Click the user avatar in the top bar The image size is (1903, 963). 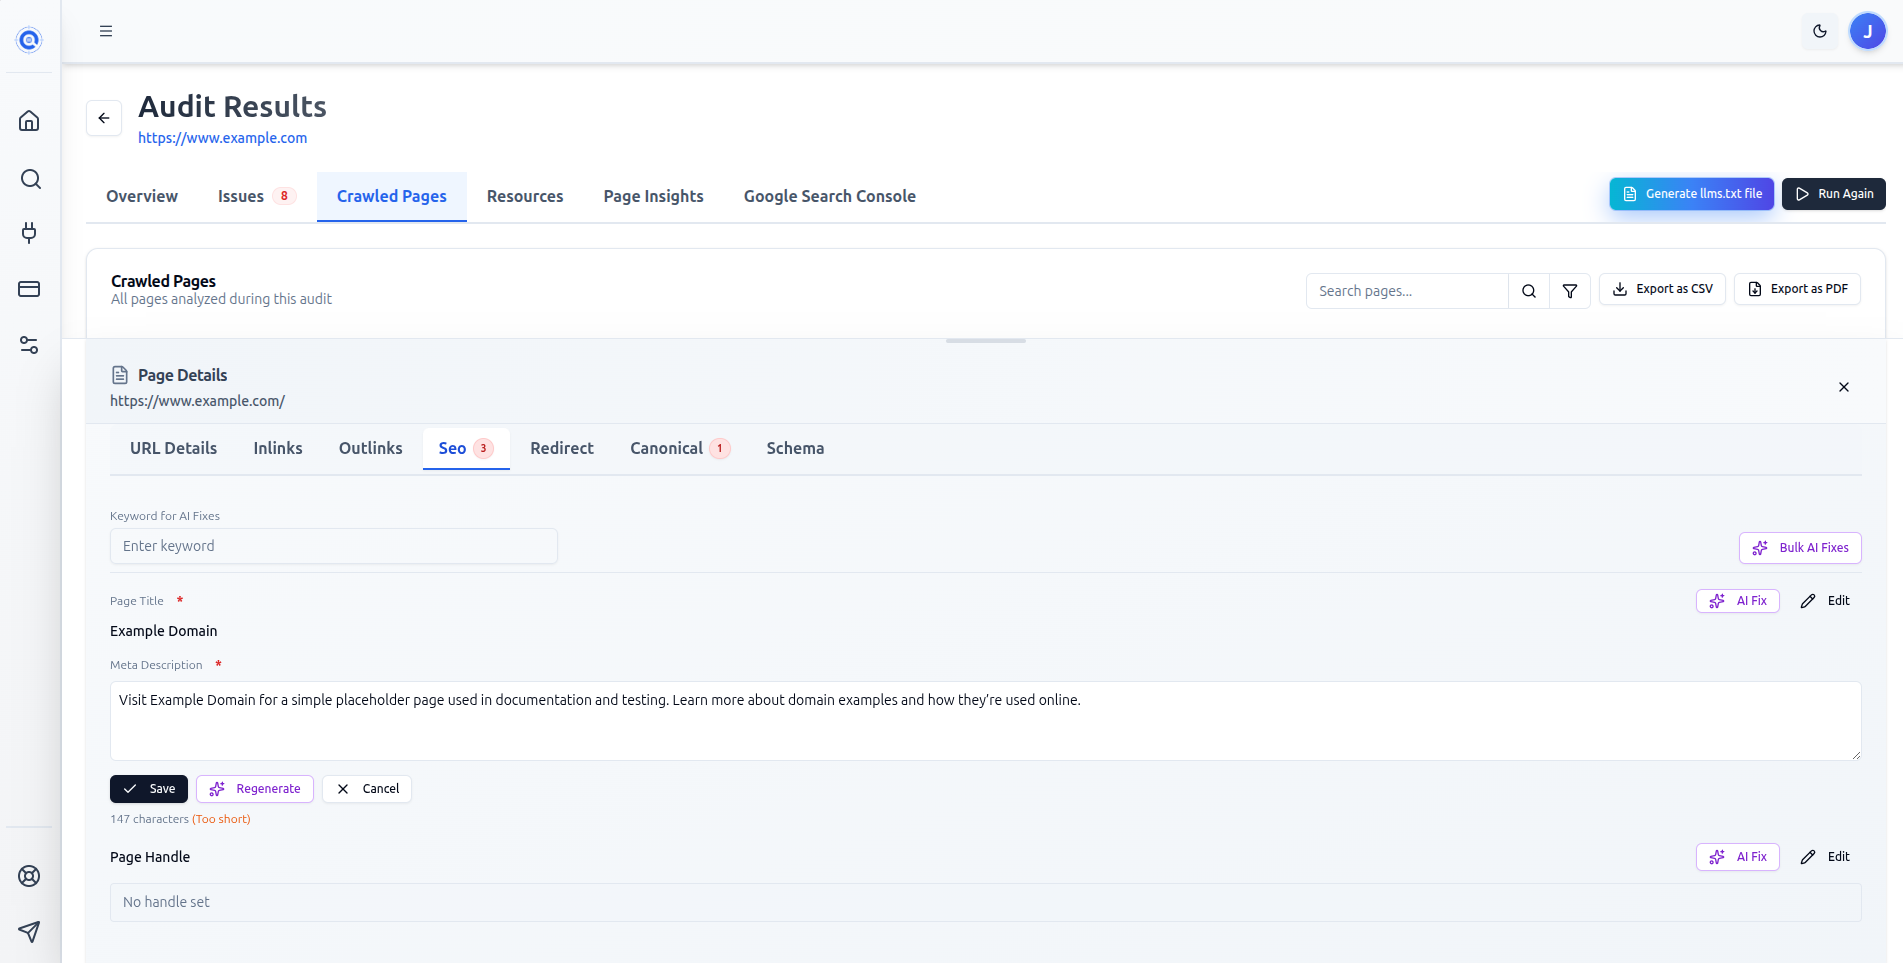[1867, 31]
